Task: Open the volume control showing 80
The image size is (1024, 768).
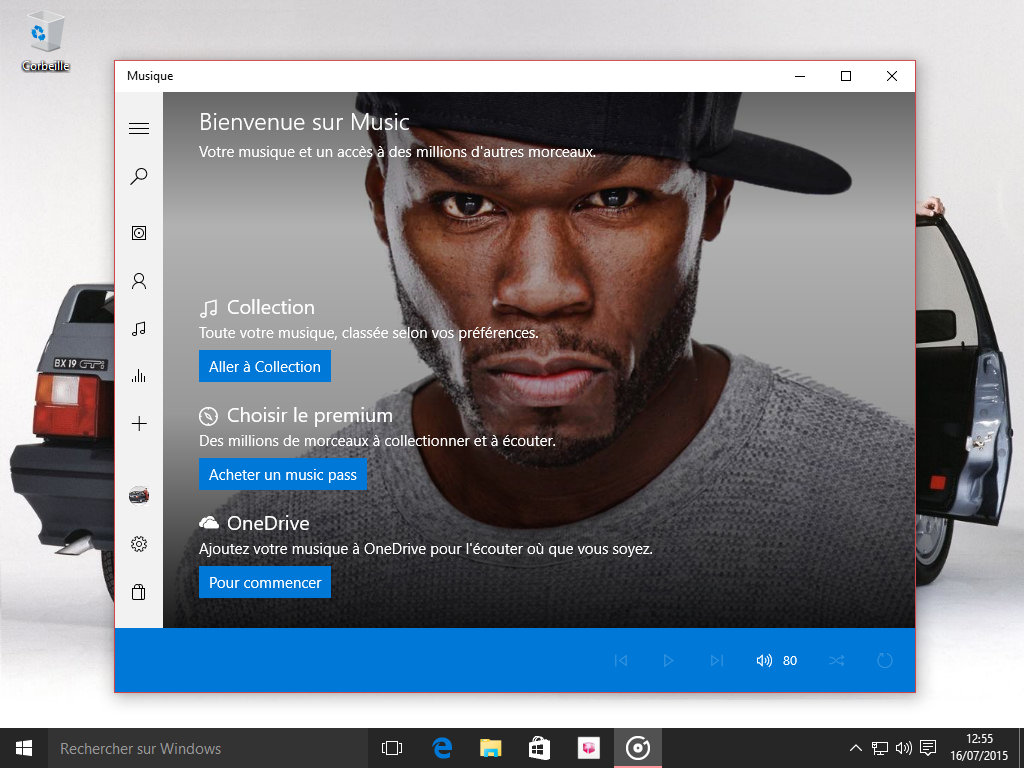Action: point(776,660)
